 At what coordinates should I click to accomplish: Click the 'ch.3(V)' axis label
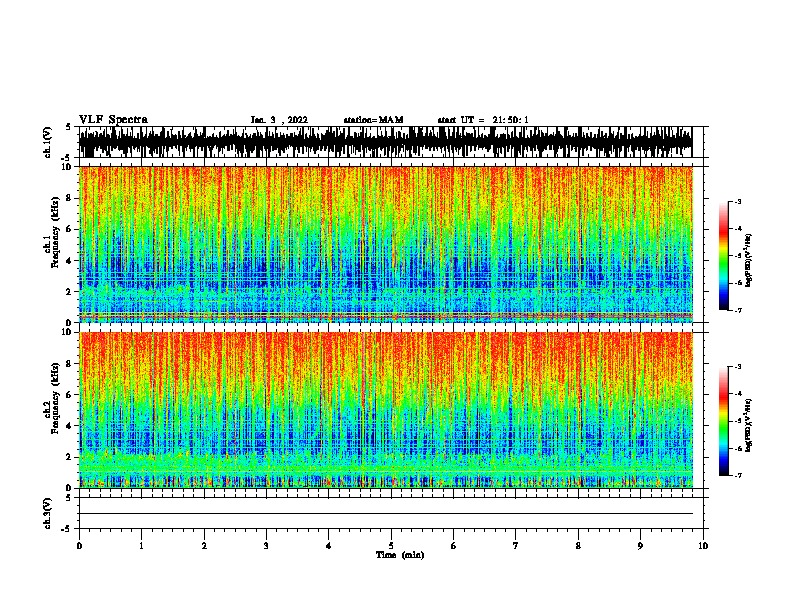(x=48, y=513)
